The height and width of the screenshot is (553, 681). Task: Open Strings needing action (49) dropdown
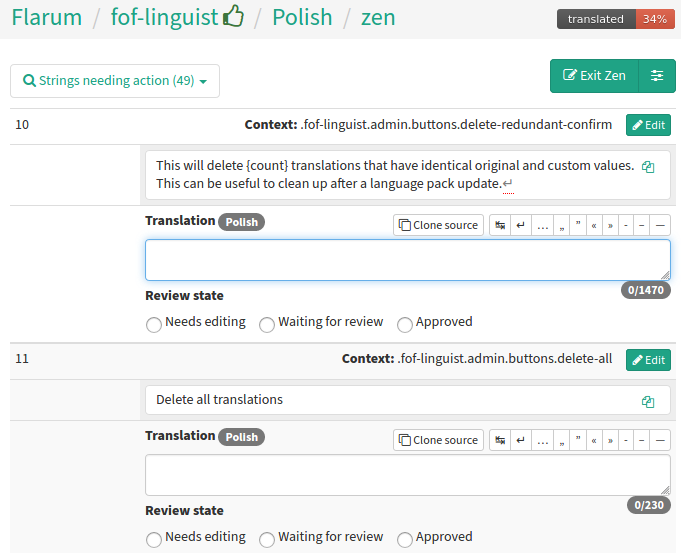[x=115, y=81]
